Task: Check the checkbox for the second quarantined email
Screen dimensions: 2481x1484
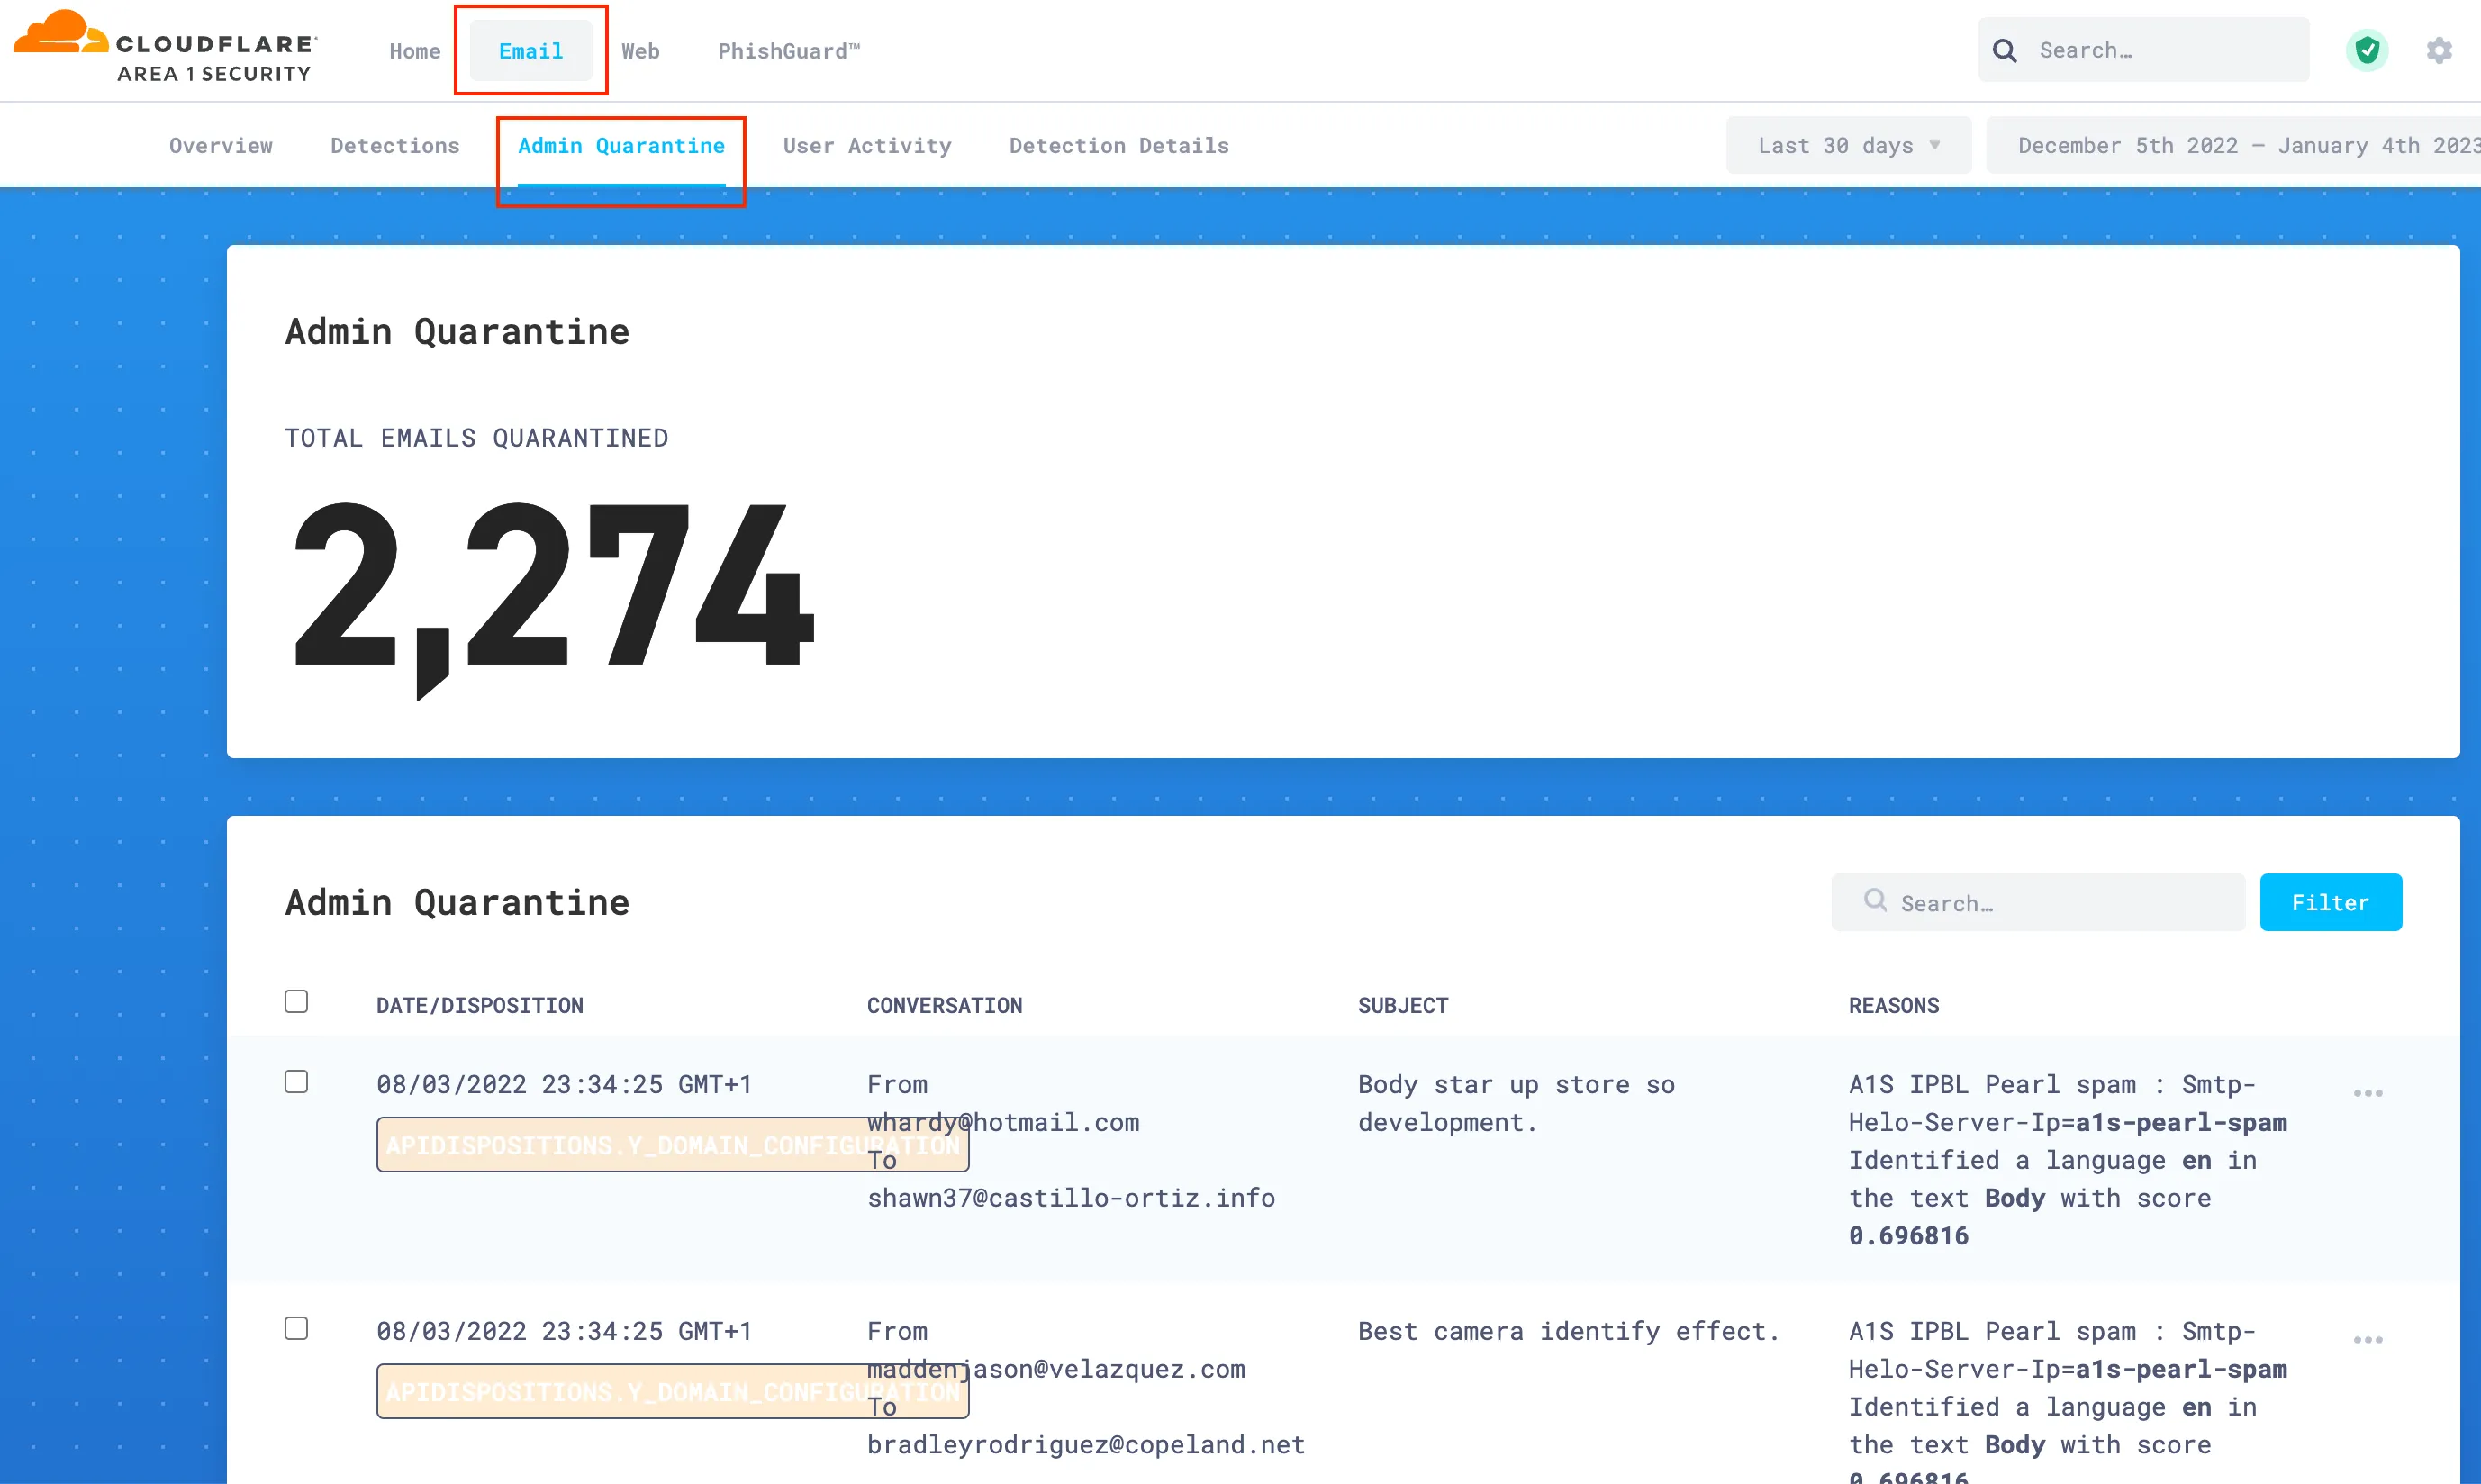Action: tap(296, 1327)
